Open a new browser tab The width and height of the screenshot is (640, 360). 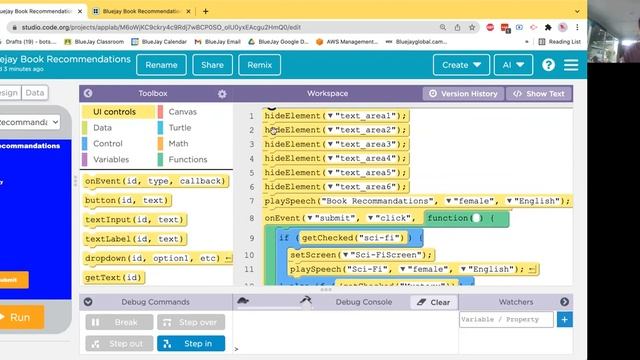(x=205, y=11)
